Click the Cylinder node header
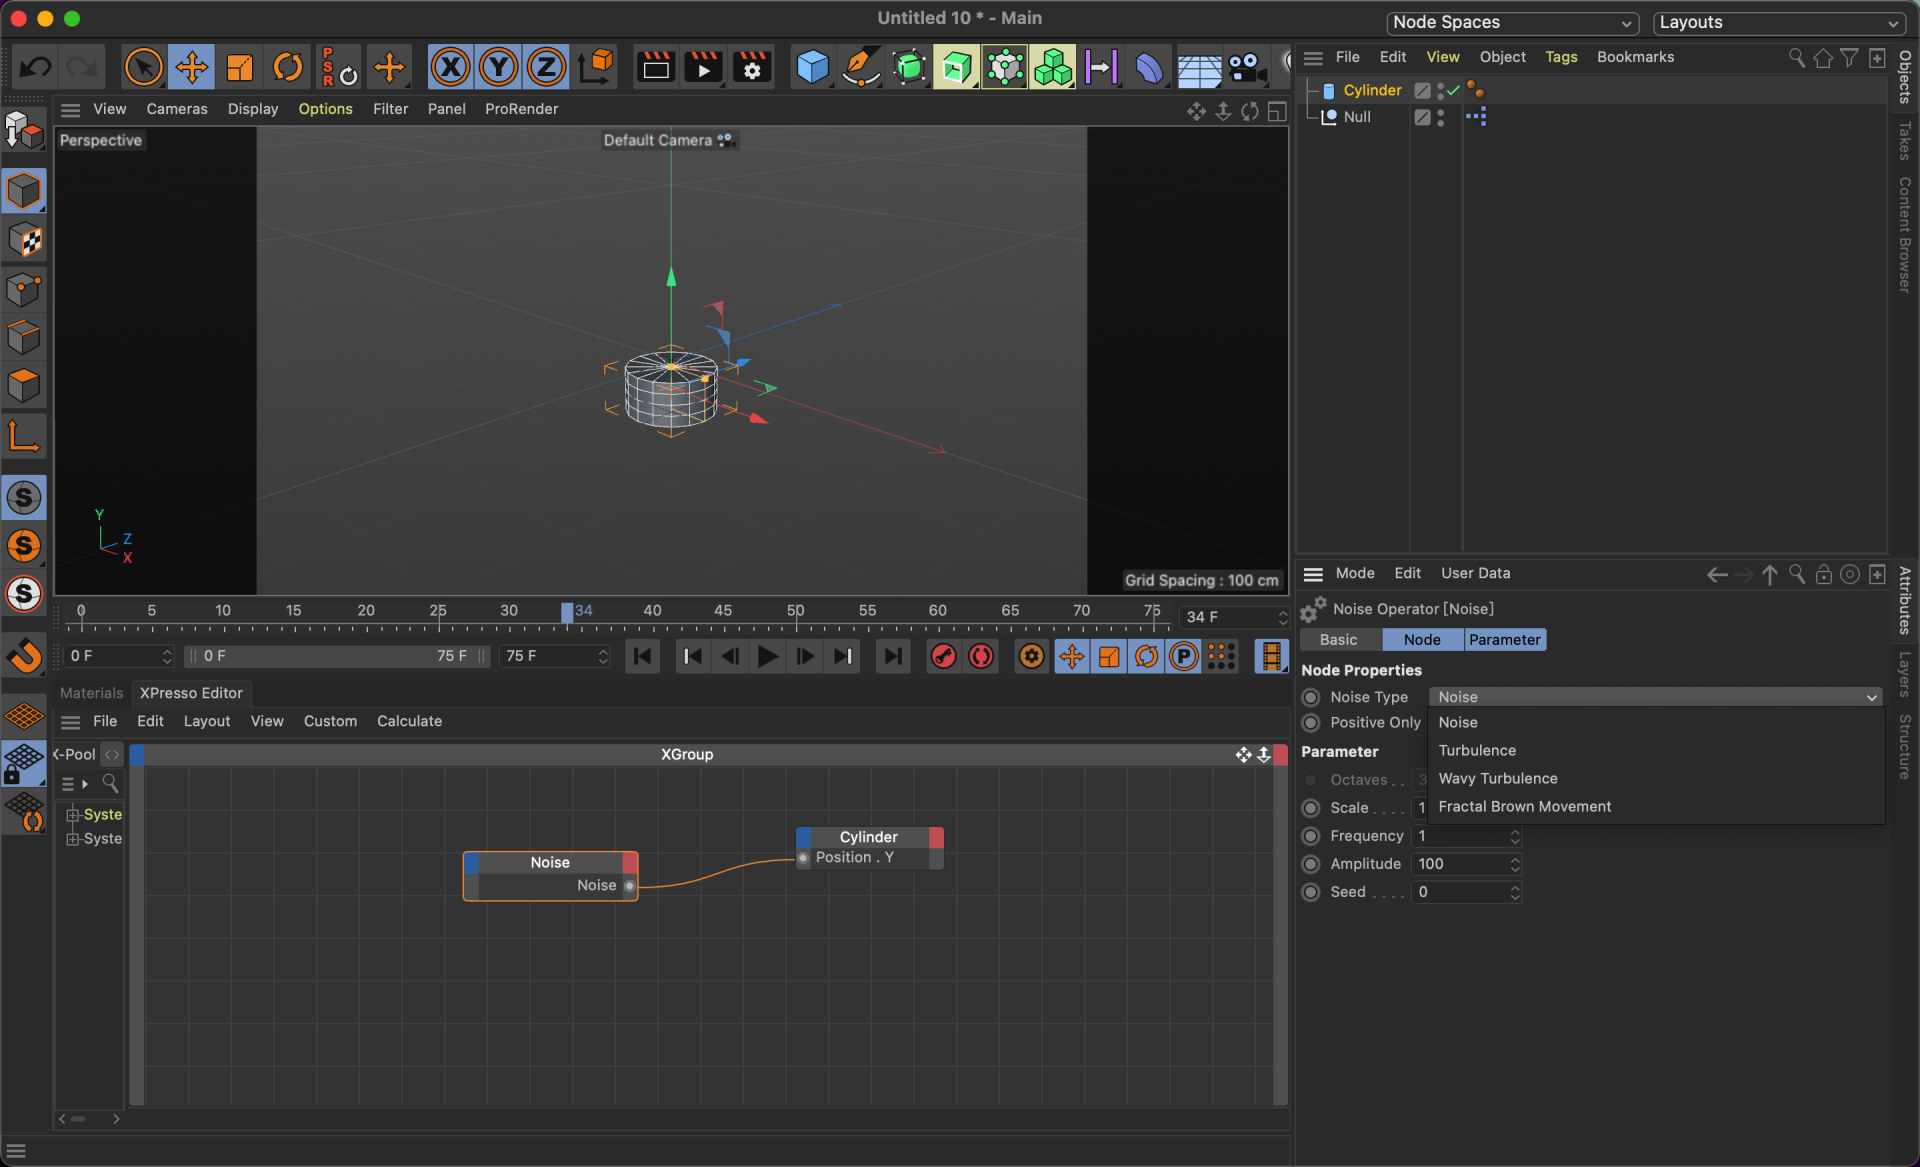Screen dimensions: 1920x1167 868,837
